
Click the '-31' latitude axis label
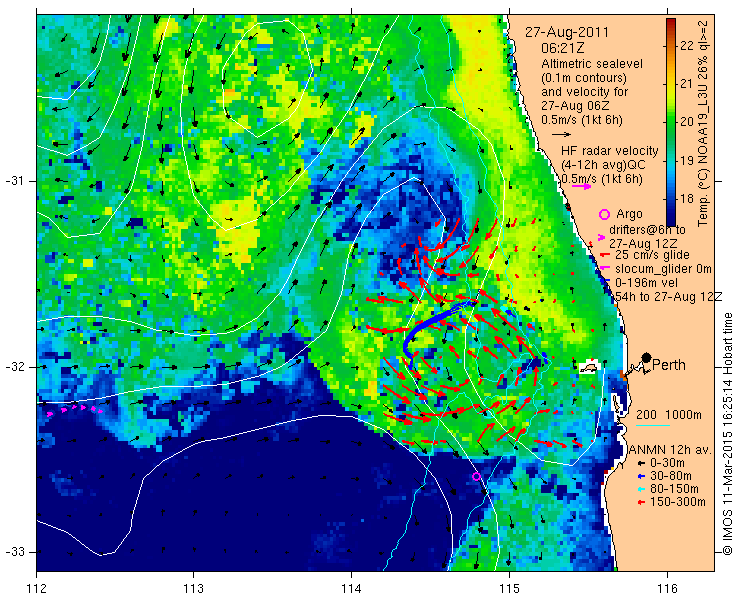pos(14,181)
